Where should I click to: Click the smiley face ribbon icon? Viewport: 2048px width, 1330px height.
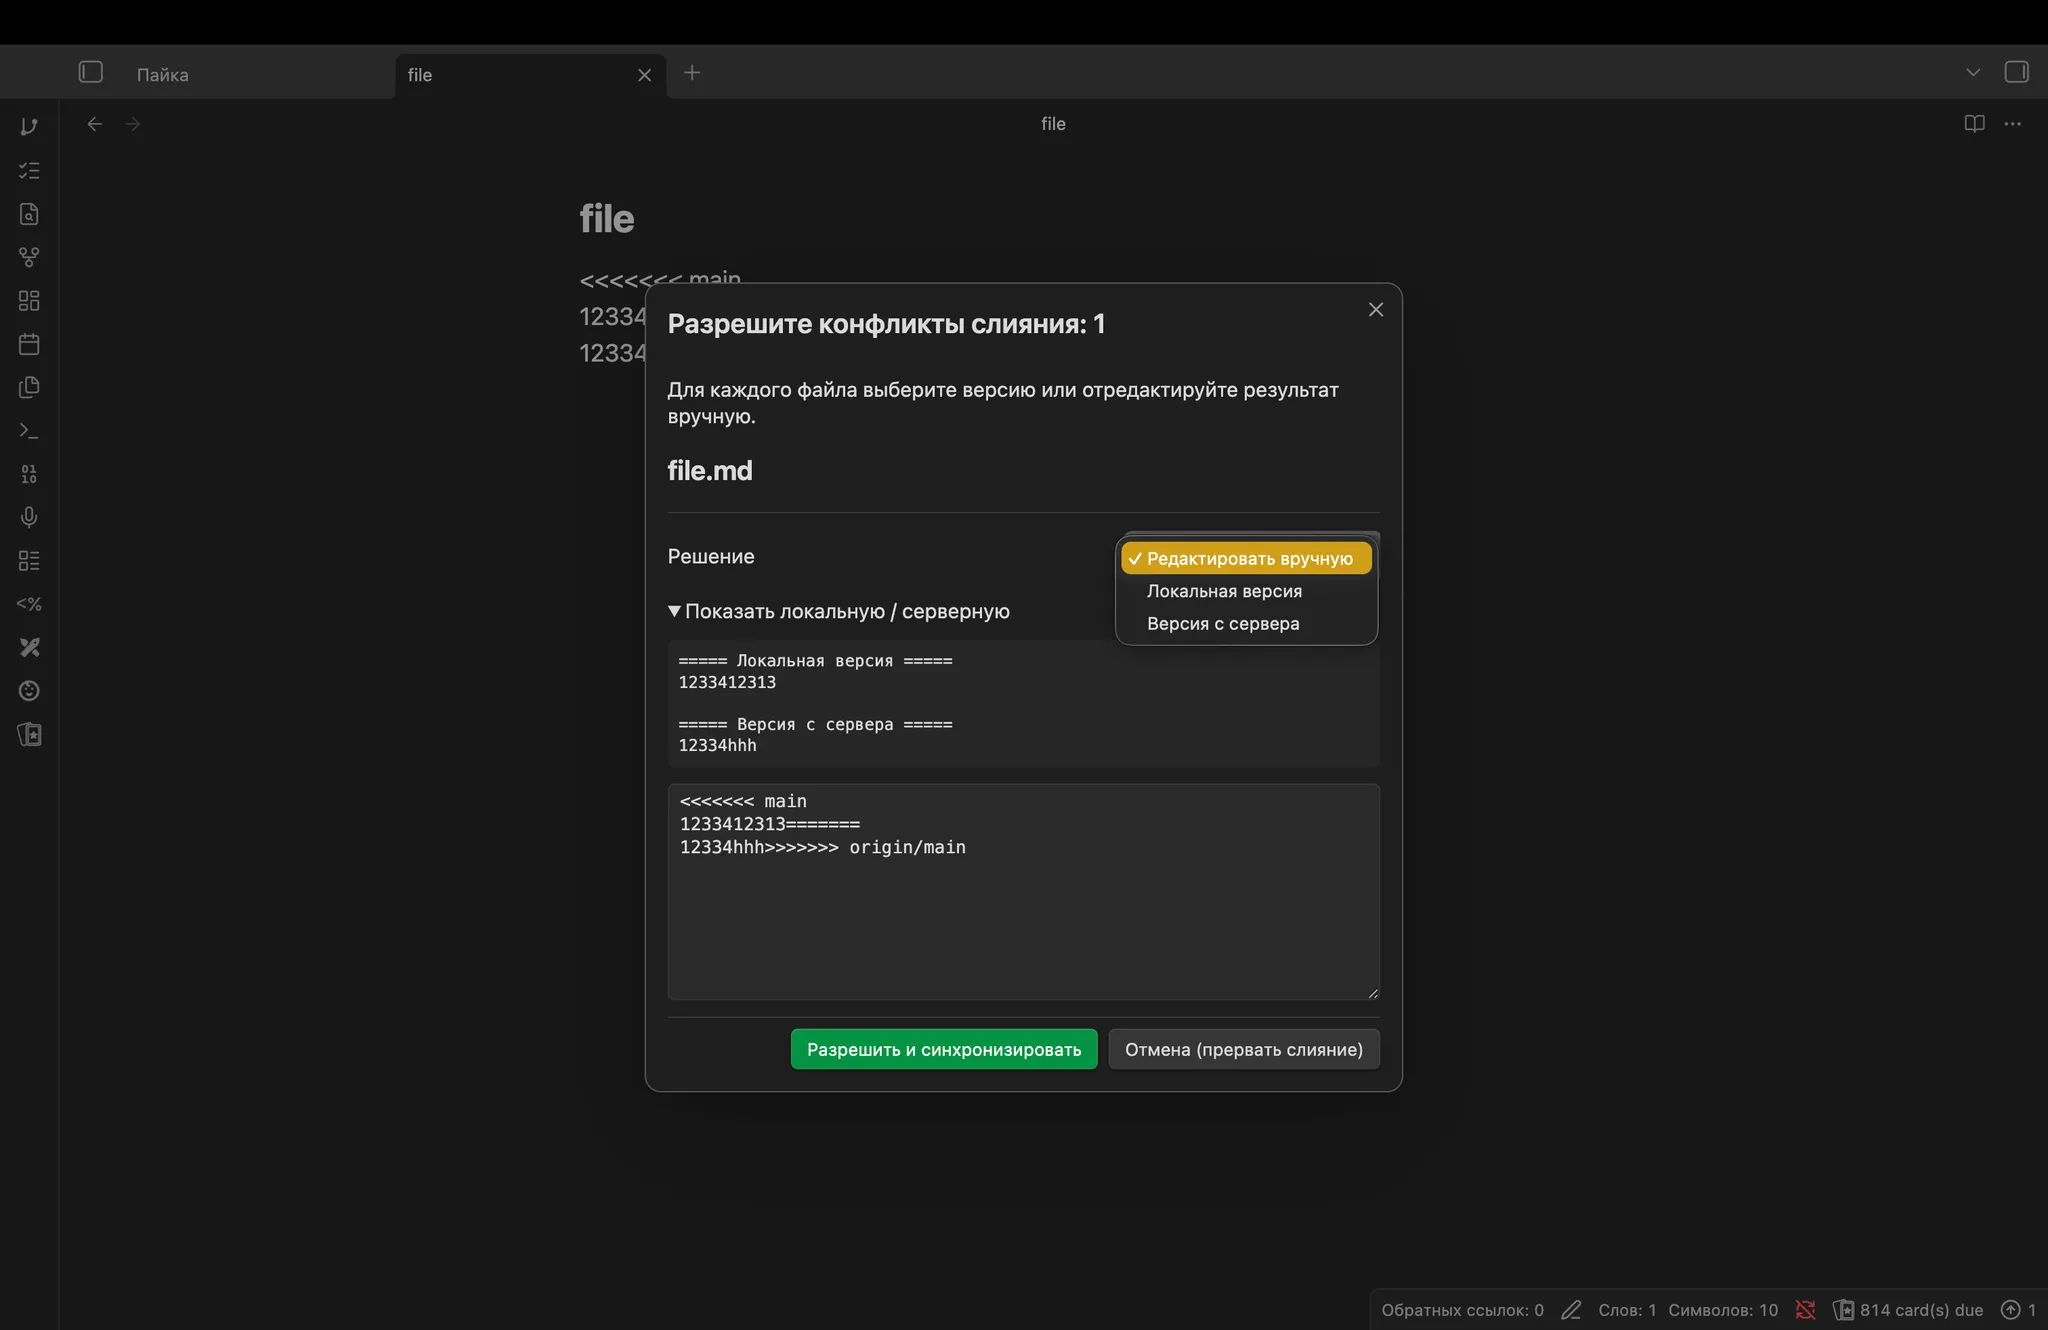click(x=29, y=691)
